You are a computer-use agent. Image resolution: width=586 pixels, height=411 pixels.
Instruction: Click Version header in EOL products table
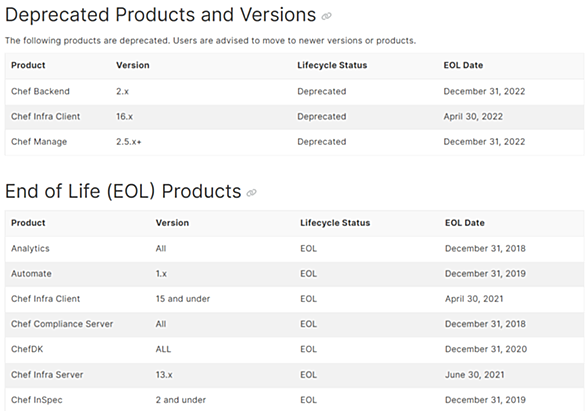pyautogui.click(x=172, y=223)
